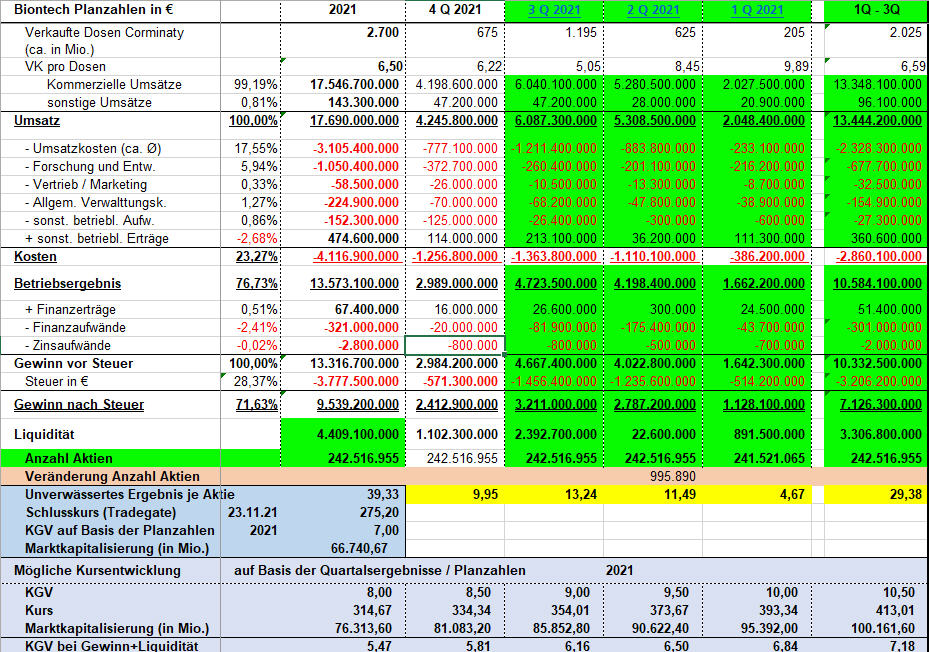Select the '4 Q 2021' column header cell
Viewport: 929px width, 652px height.
click(455, 11)
